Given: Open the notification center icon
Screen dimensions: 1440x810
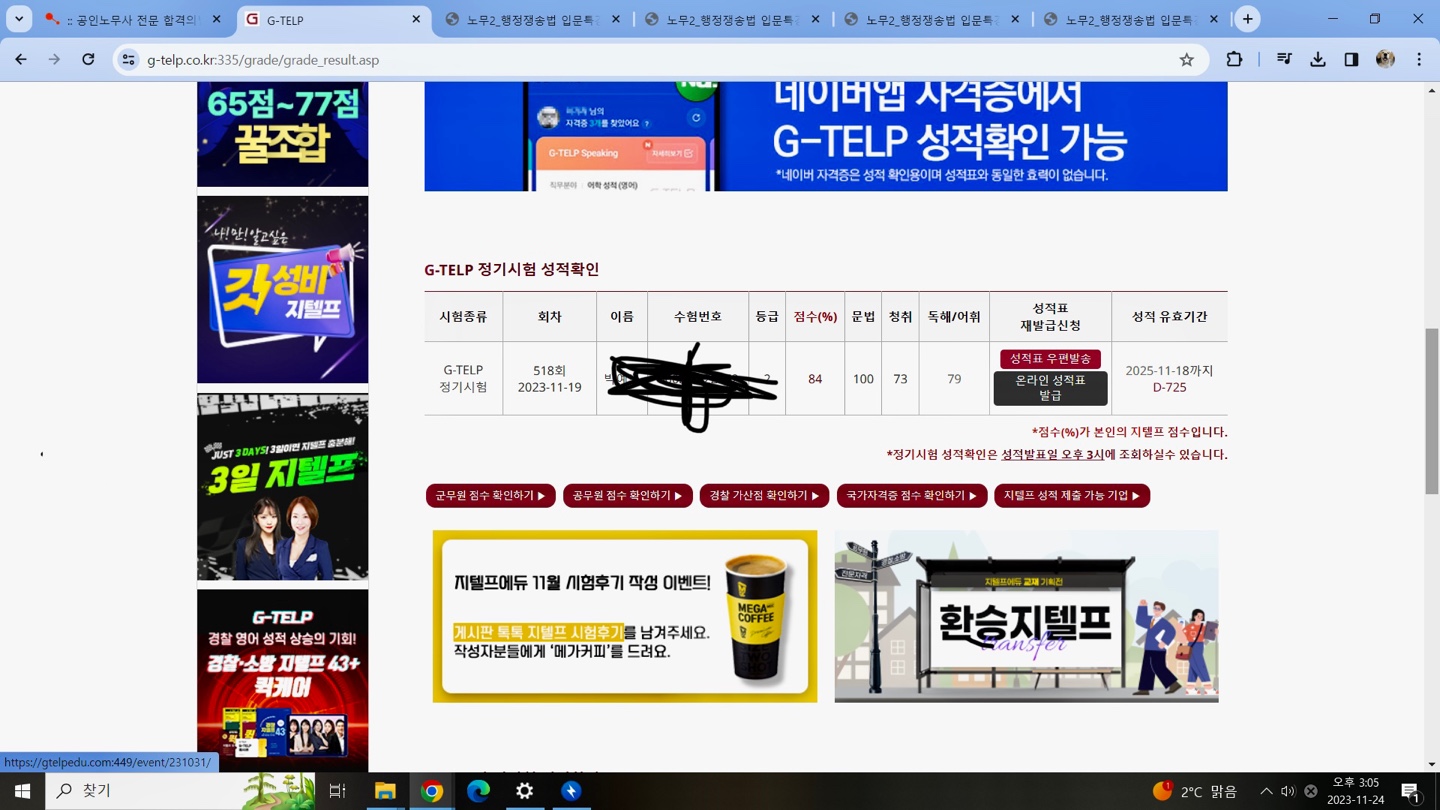Looking at the screenshot, I should (1412, 792).
